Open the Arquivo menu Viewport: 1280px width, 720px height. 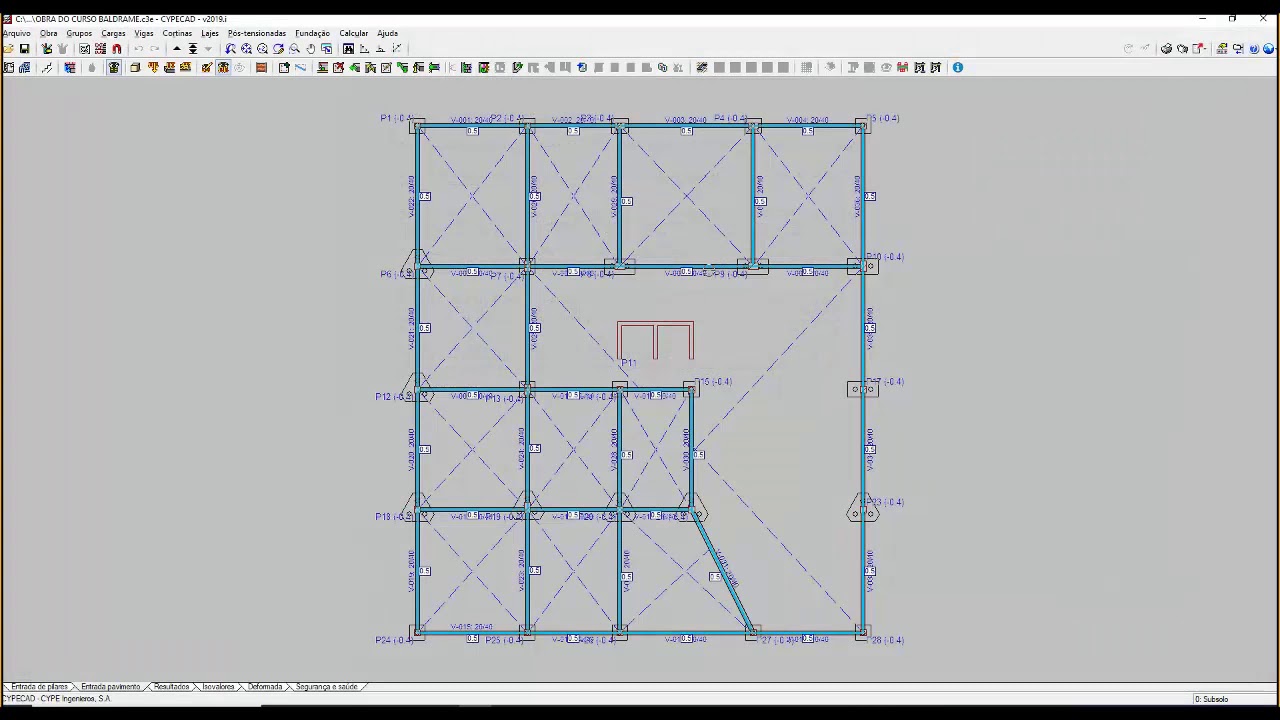point(17,33)
